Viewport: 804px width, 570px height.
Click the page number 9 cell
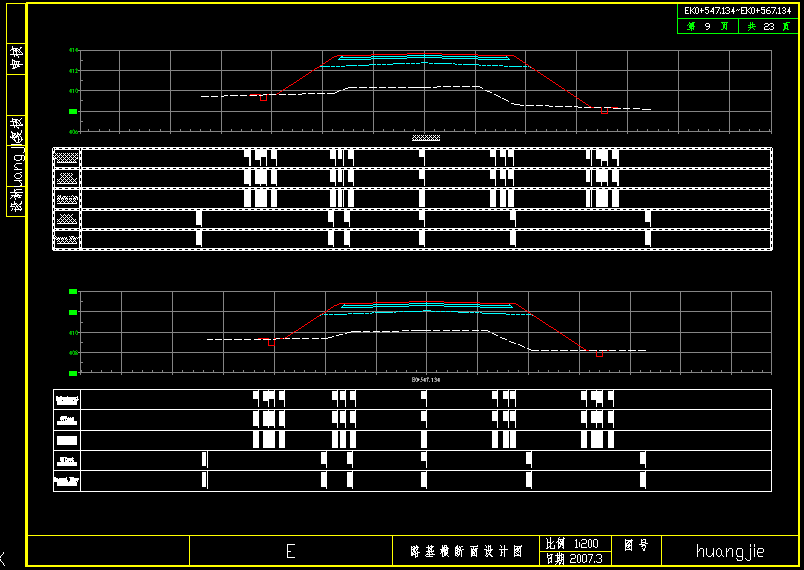point(703,27)
